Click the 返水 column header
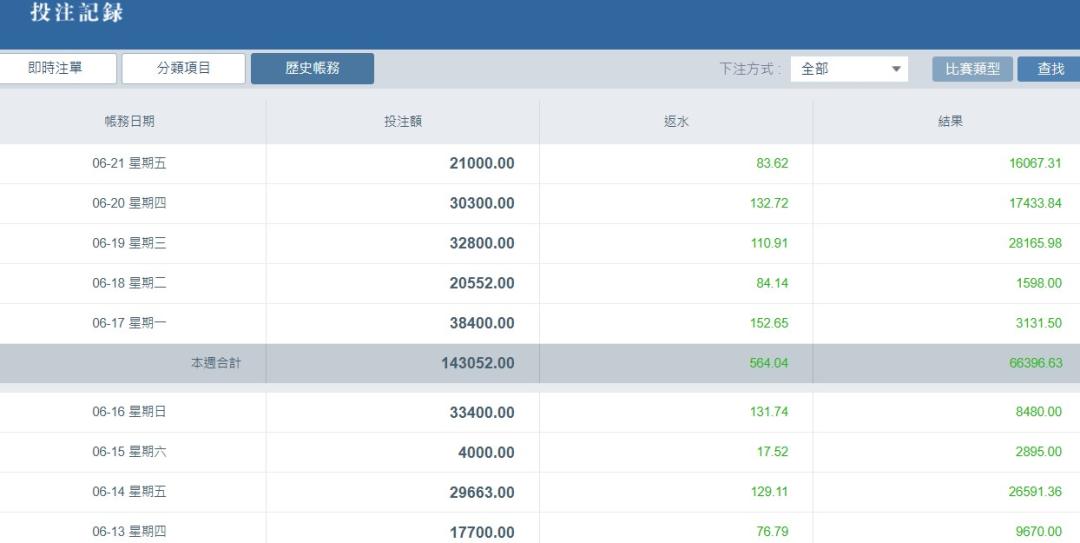The image size is (1080, 543). [x=676, y=122]
